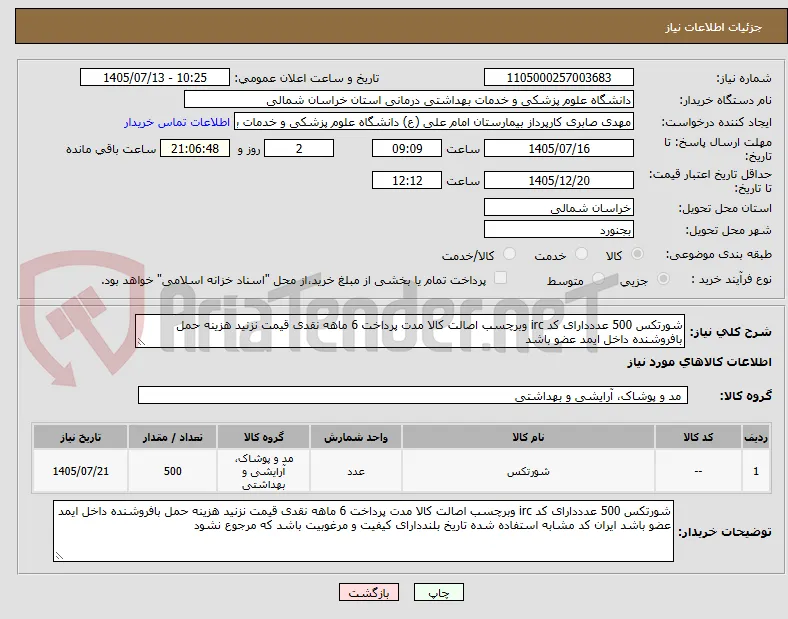Select the کالا/خدمت radio button
Screen dimensions: 788x619
pyautogui.click(x=510, y=254)
